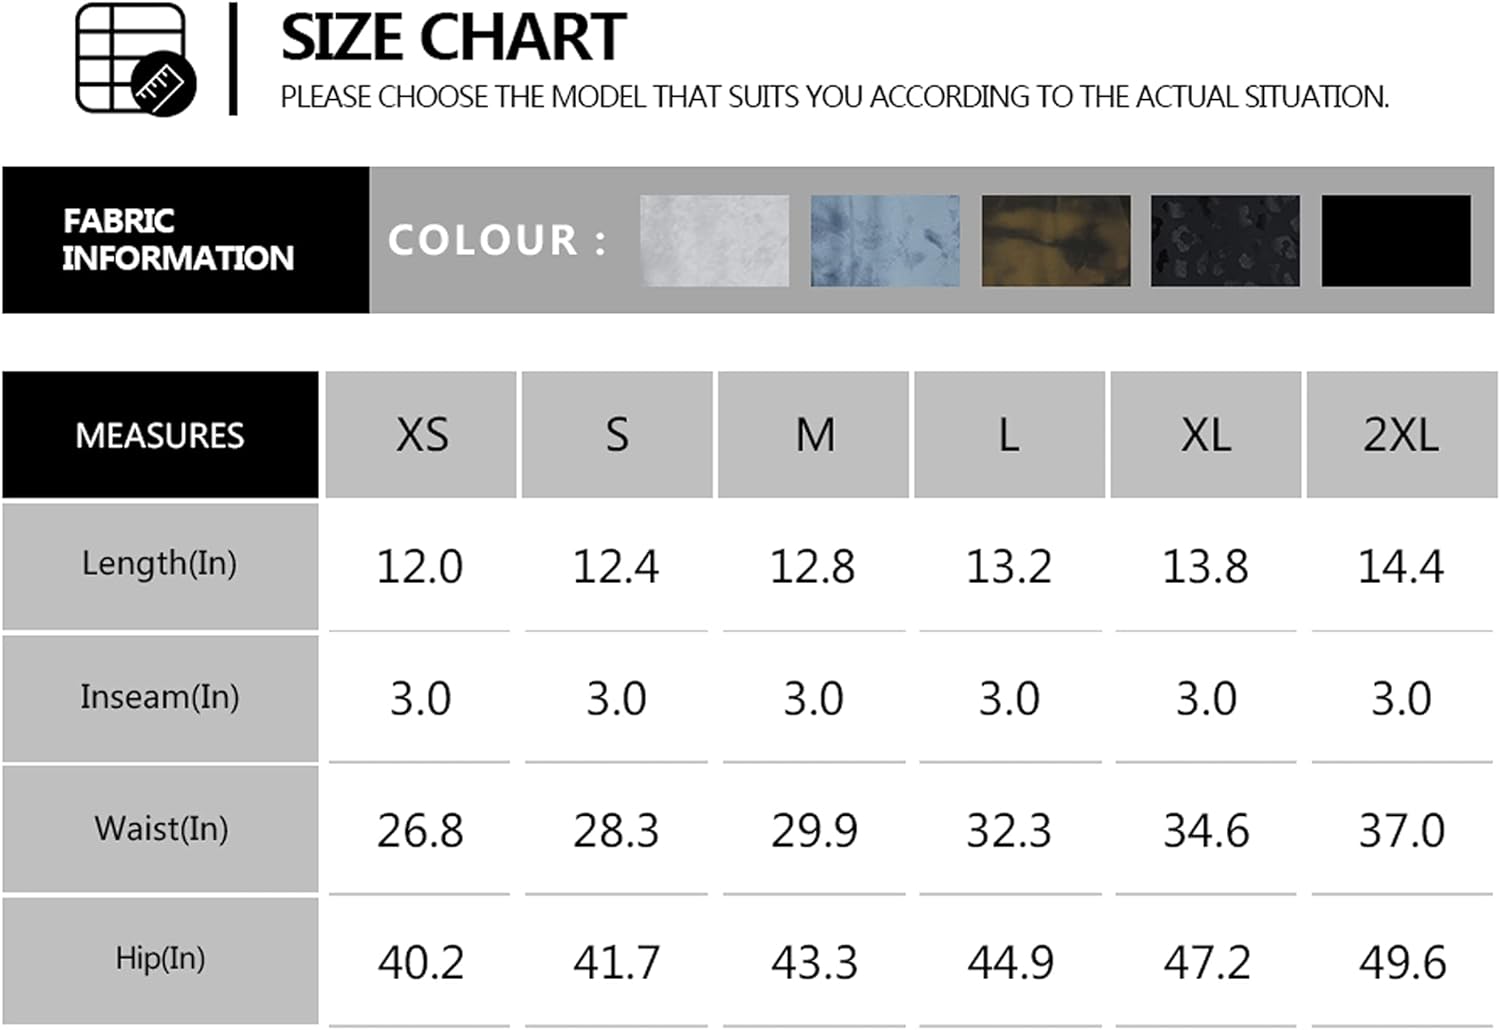
Task: Click the Inseam(In) row label
Action: [x=160, y=697]
